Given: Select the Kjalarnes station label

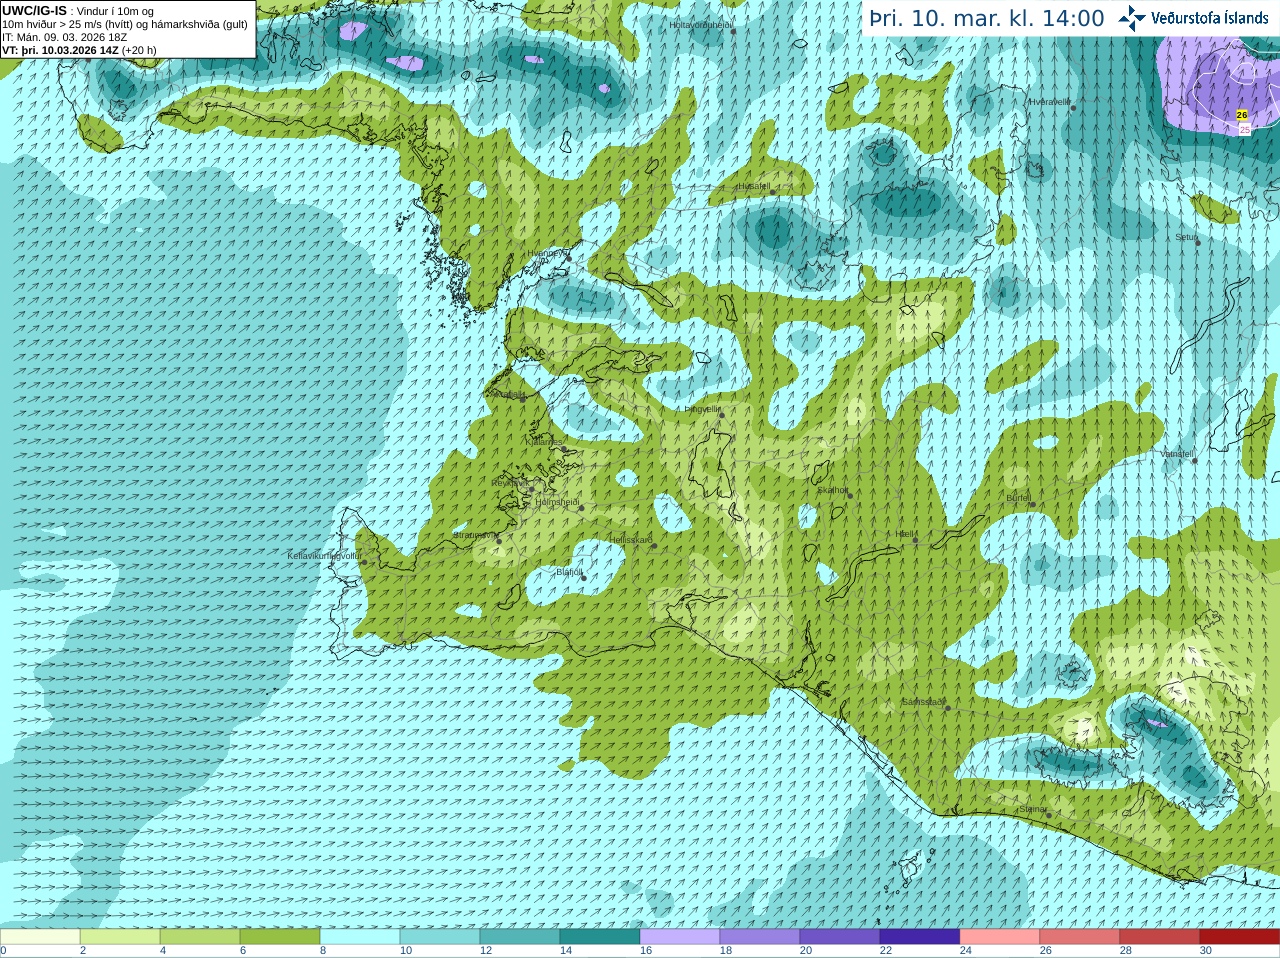Looking at the screenshot, I should click(544, 441).
